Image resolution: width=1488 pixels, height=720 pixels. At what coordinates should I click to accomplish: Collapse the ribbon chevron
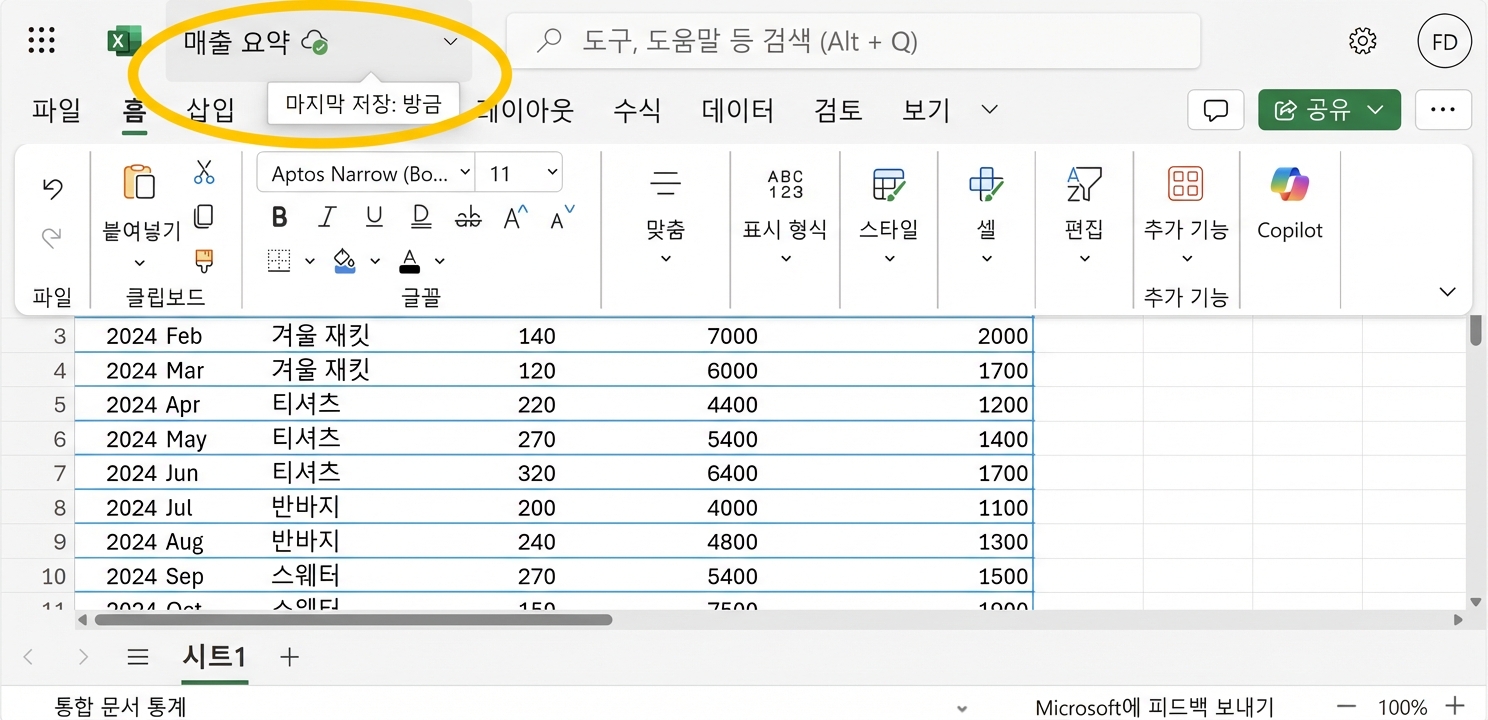click(x=1447, y=292)
